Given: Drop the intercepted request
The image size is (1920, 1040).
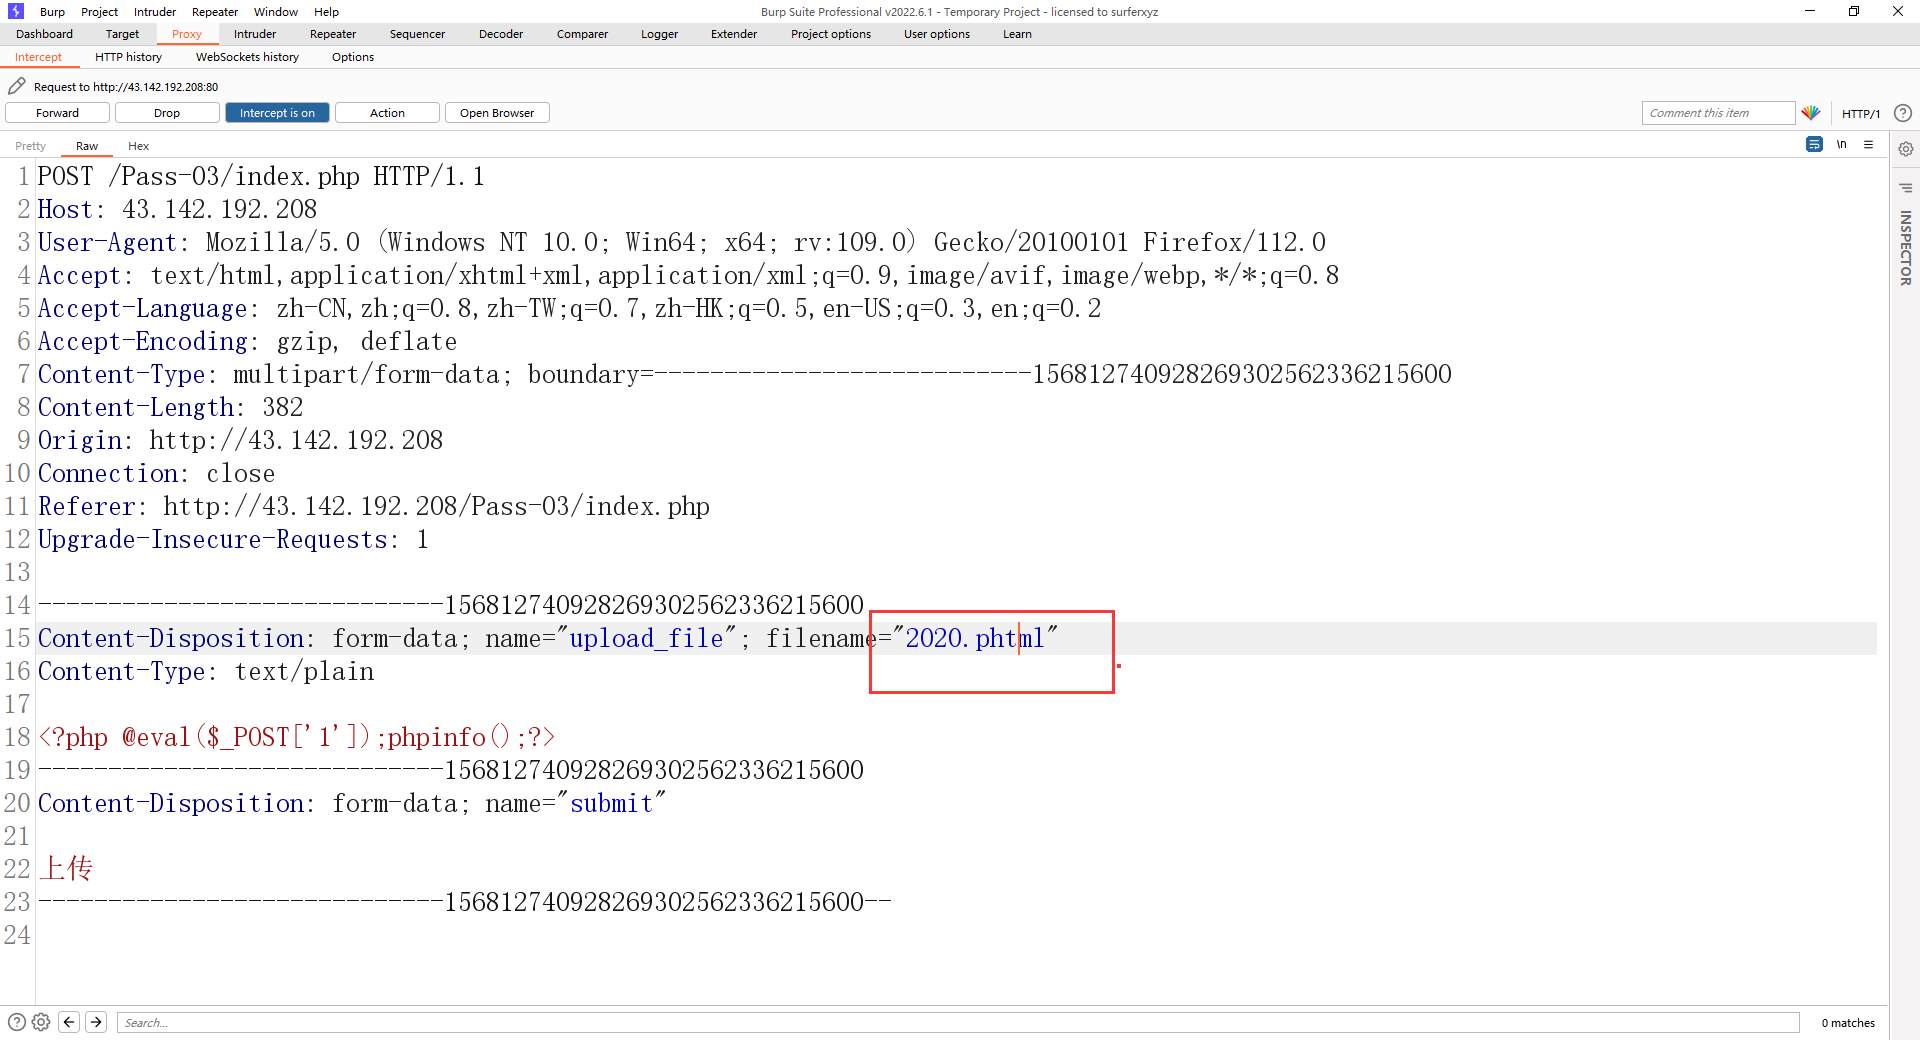Looking at the screenshot, I should click(x=167, y=113).
